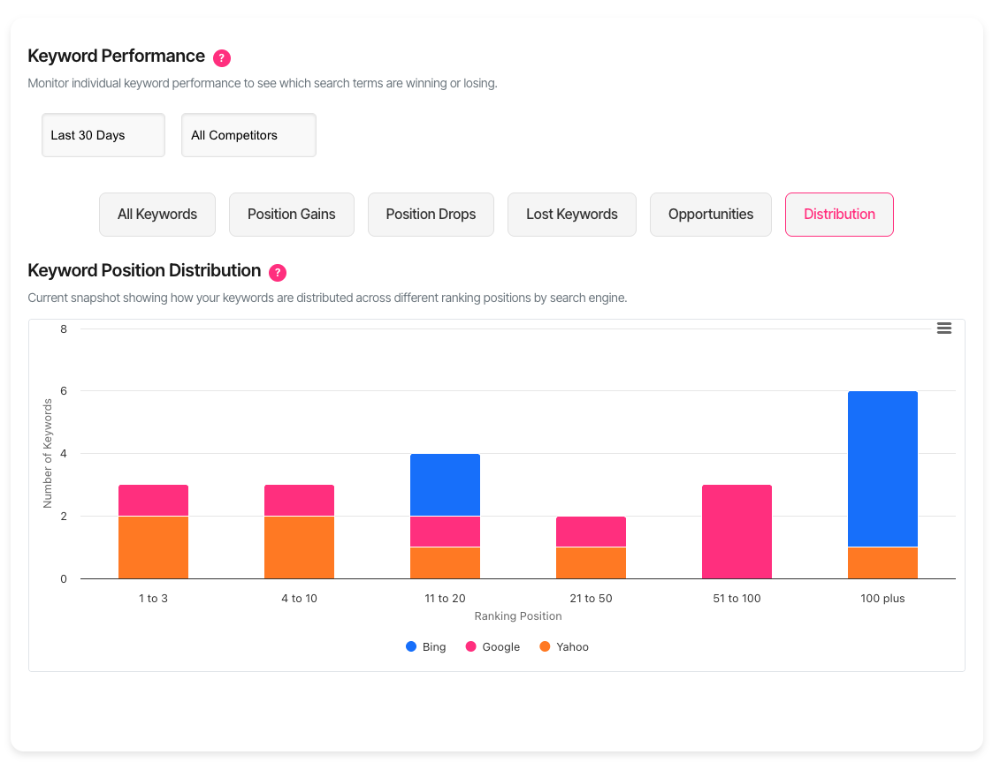The width and height of the screenshot is (1000, 770).
Task: Click the pink Google bar at 51 to 100
Action: pos(737,530)
